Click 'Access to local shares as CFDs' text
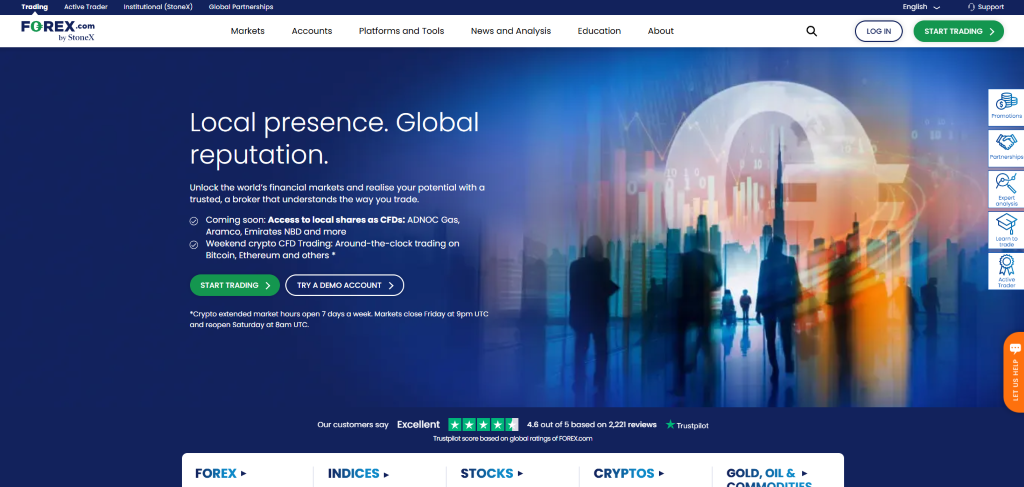 coord(337,220)
